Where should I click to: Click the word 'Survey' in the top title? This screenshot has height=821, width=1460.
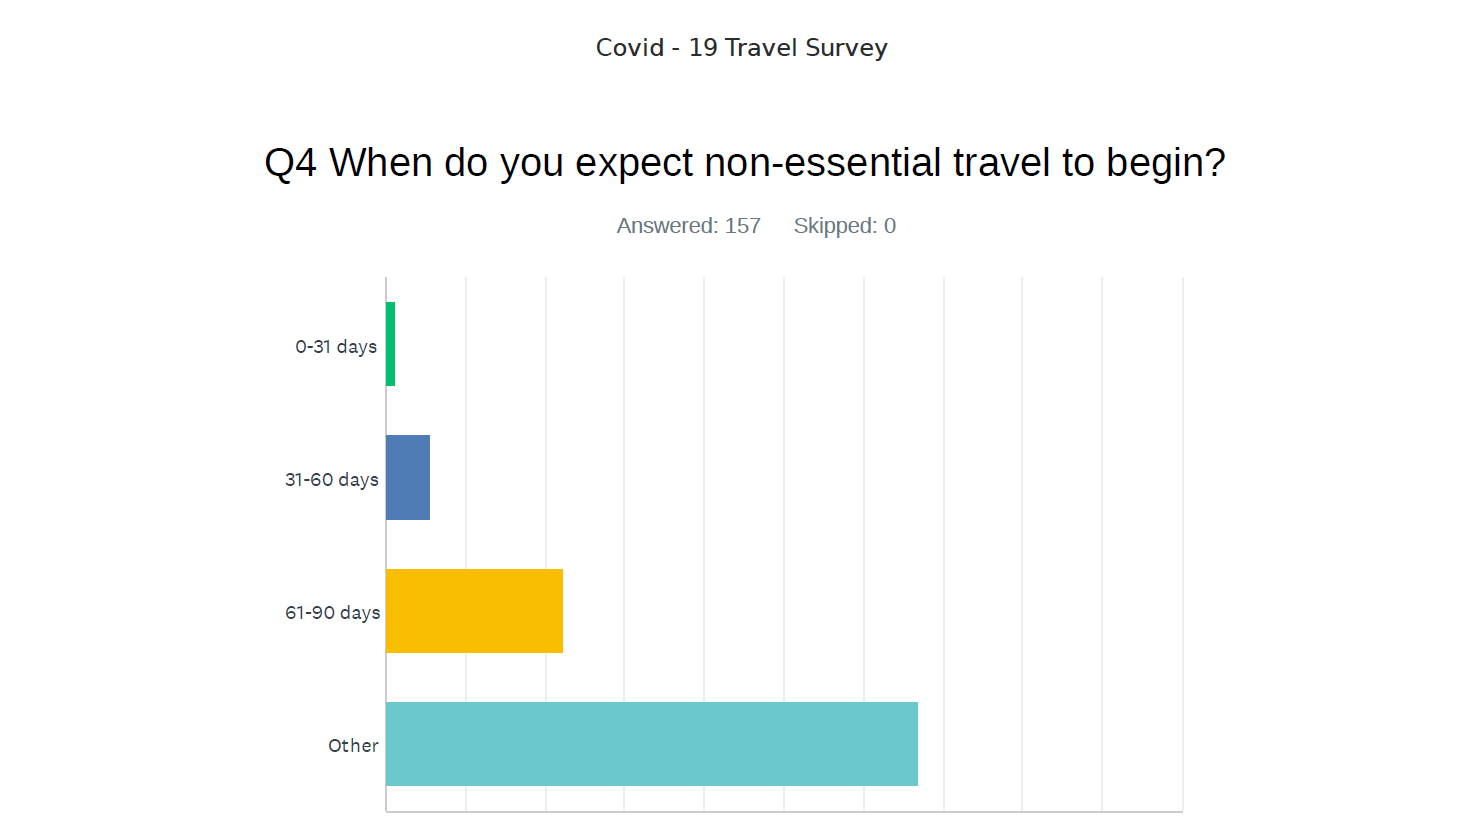[x=846, y=47]
